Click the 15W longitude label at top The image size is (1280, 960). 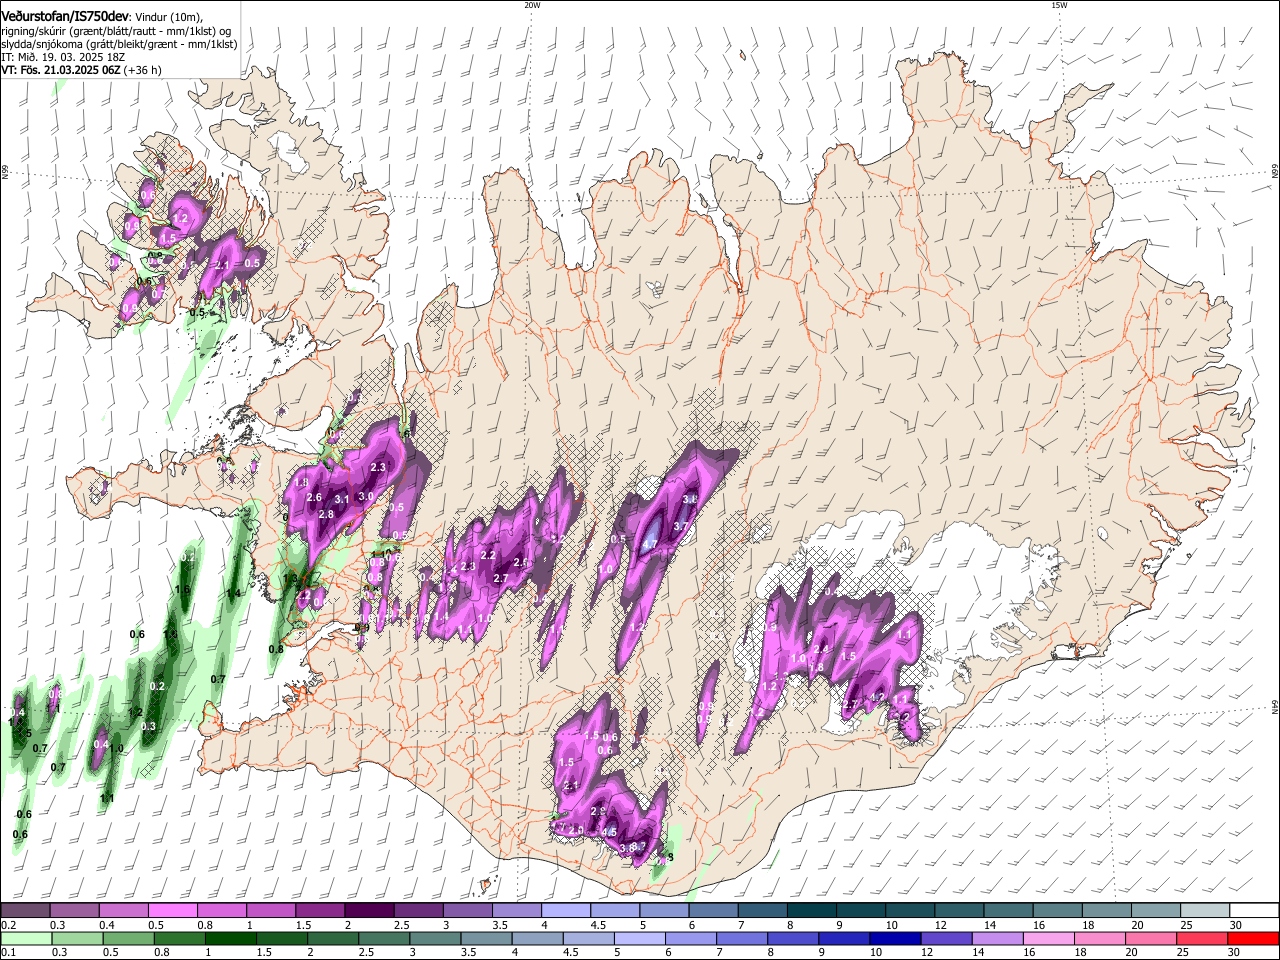pos(1059,5)
